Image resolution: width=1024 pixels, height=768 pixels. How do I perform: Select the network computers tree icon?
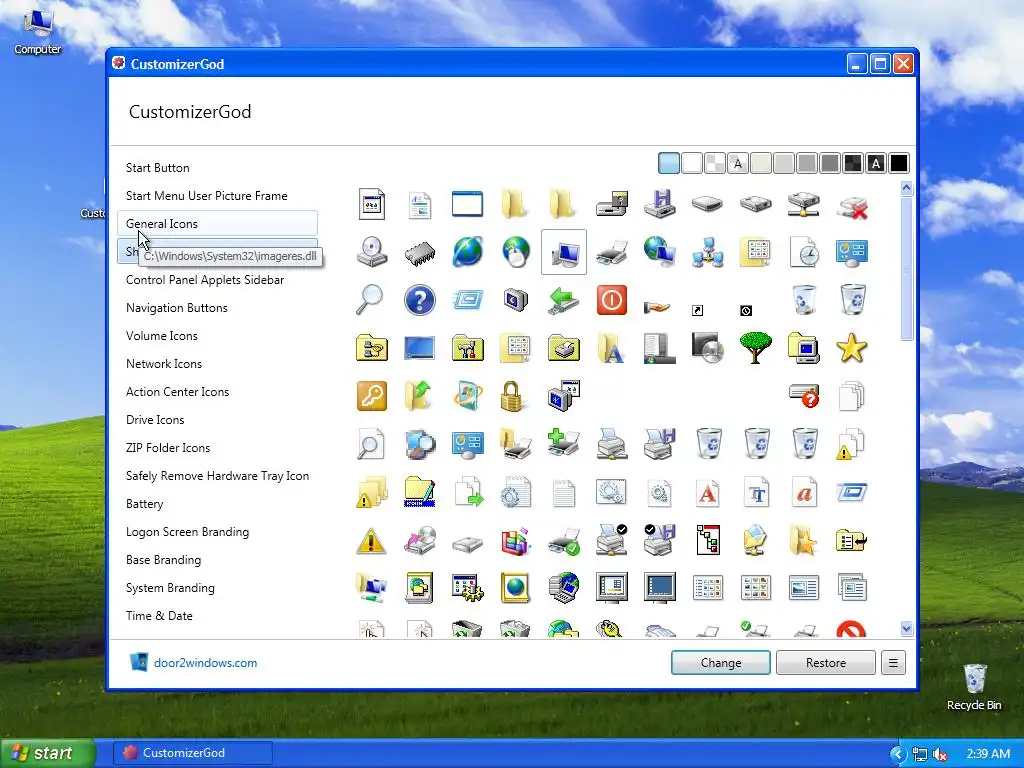(708, 252)
